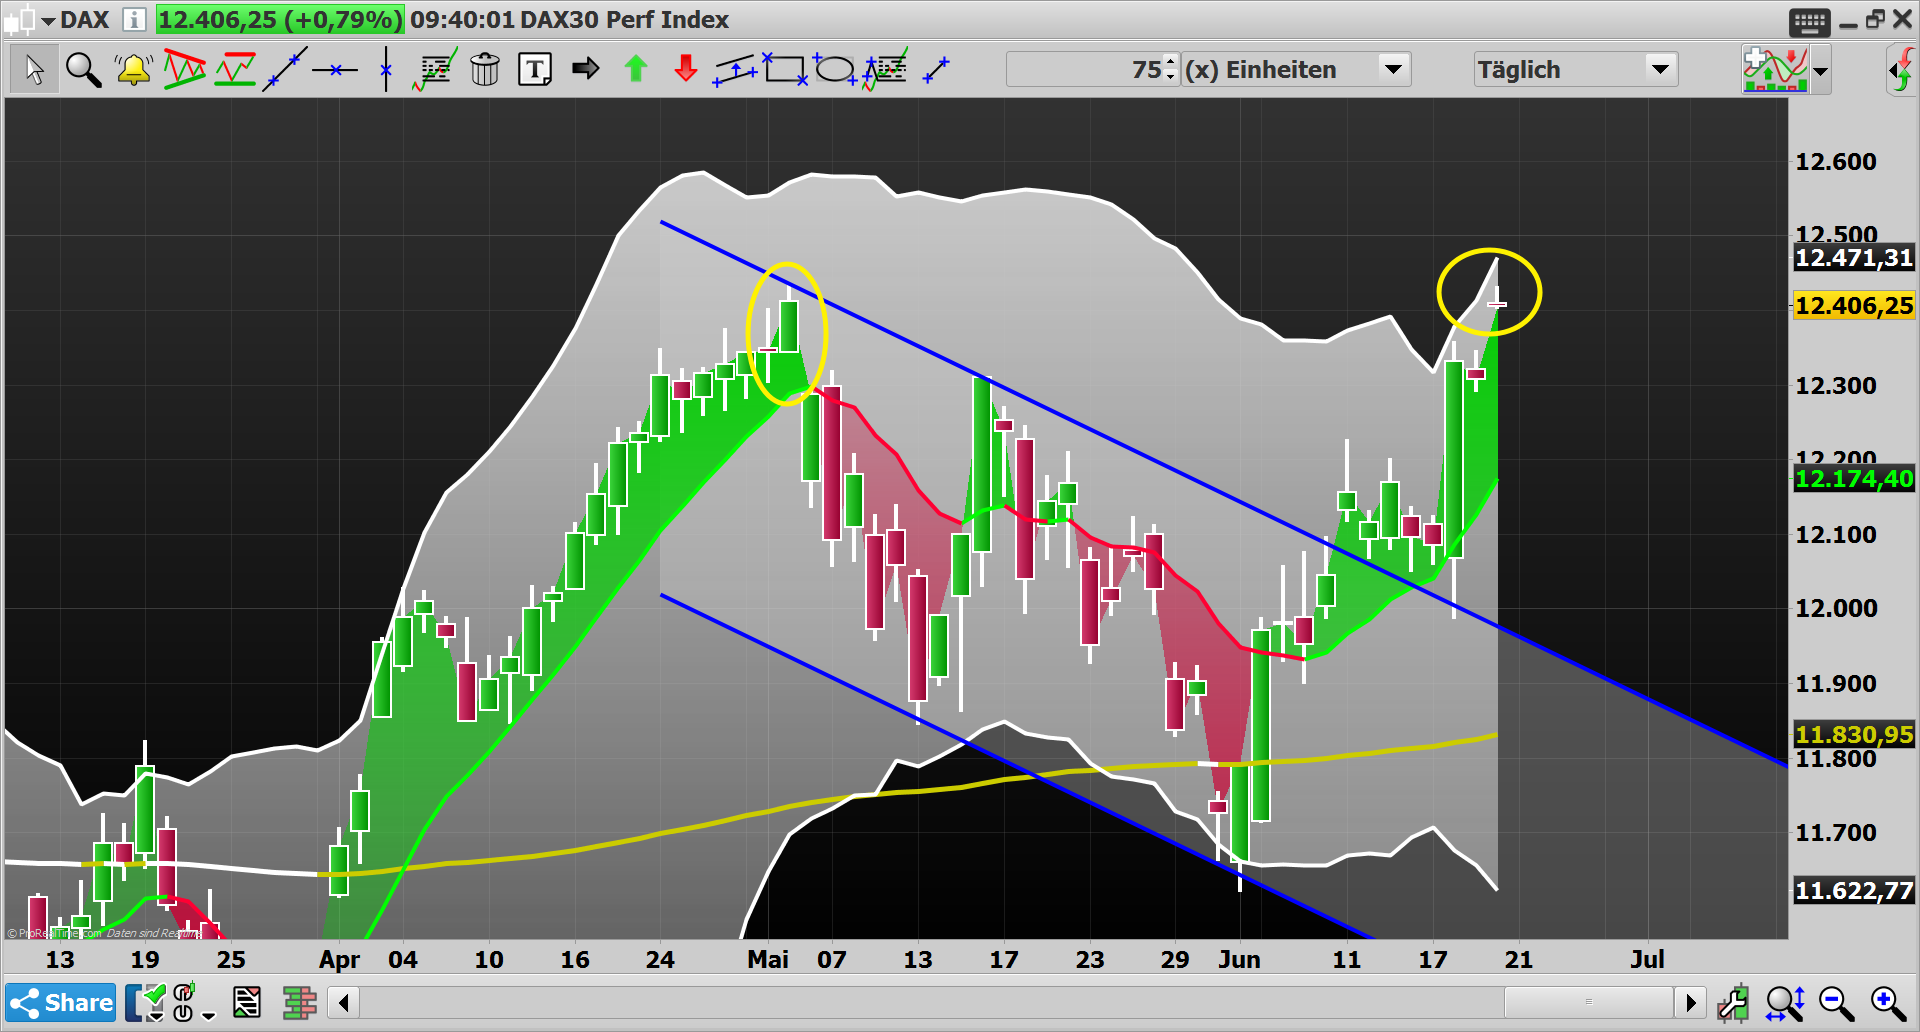The height and width of the screenshot is (1032, 1920).
Task: Show the red and green horizontal bars panel
Action: click(299, 1002)
